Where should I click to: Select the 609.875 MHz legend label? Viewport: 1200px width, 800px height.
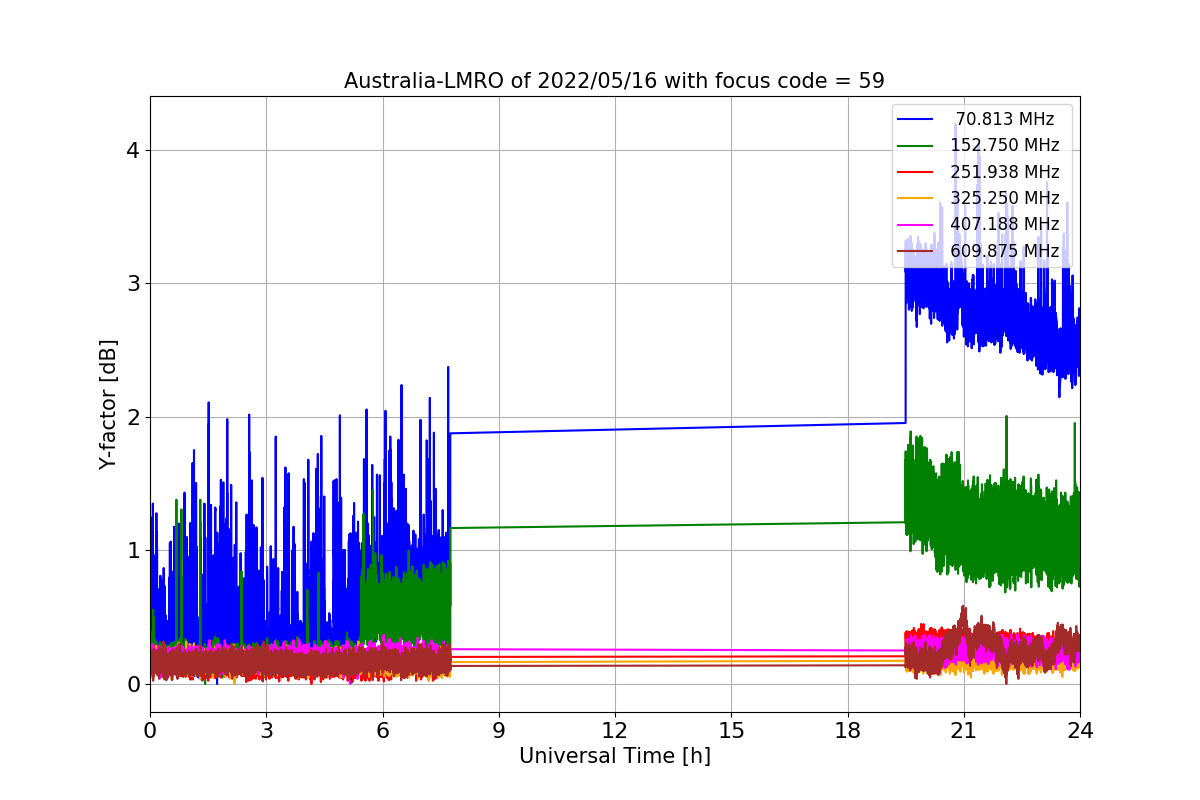[x=1005, y=250]
